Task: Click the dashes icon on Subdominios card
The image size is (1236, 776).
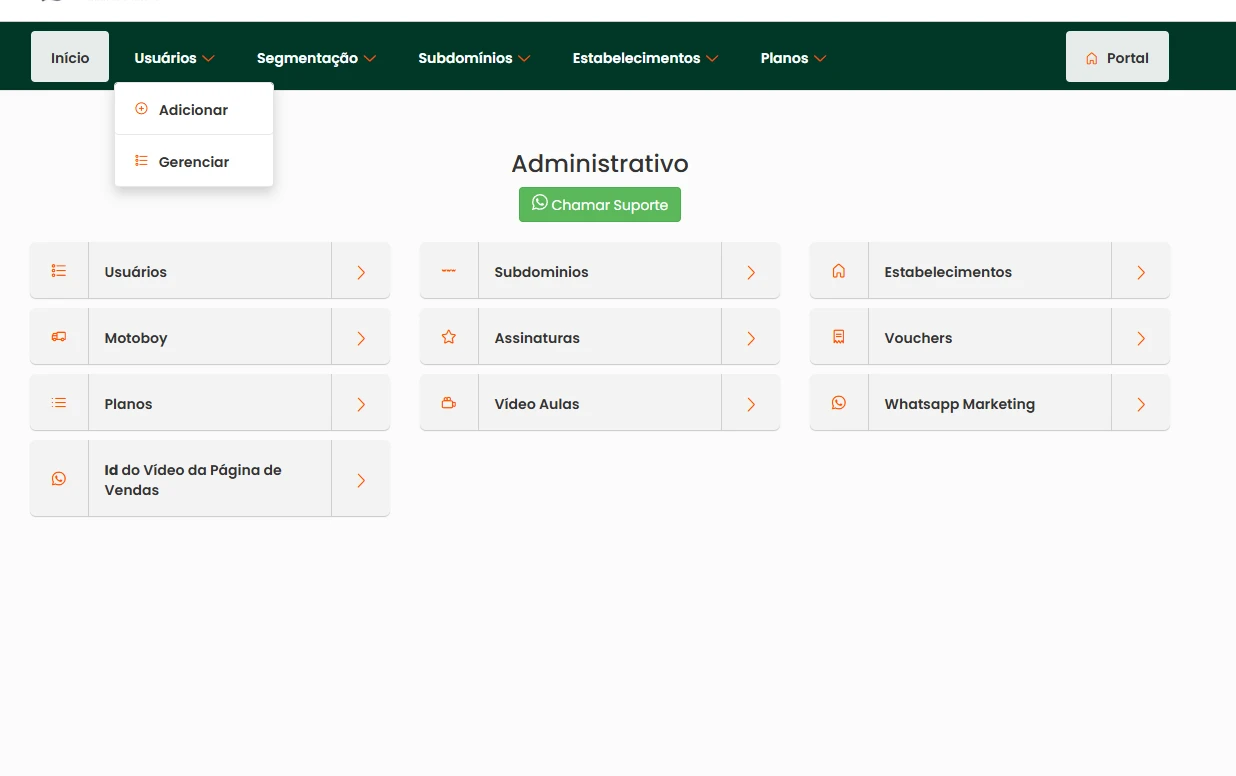Action: pyautogui.click(x=449, y=271)
